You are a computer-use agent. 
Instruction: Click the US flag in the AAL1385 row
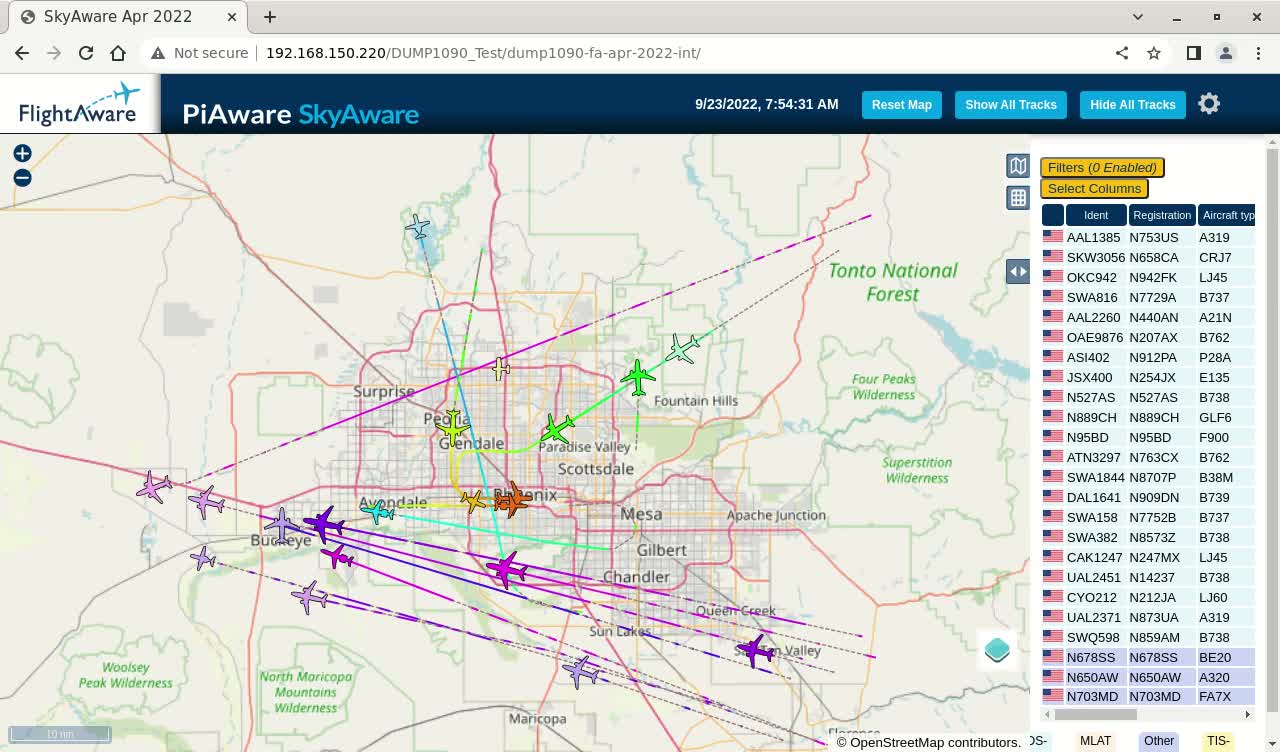[x=1053, y=237]
